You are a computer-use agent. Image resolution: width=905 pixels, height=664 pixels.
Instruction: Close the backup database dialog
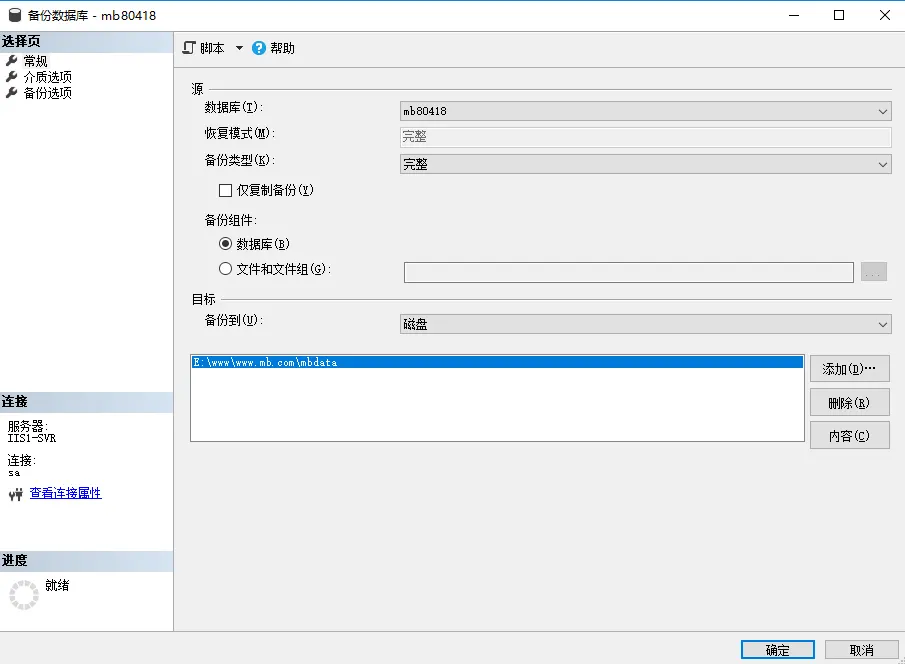pos(884,15)
